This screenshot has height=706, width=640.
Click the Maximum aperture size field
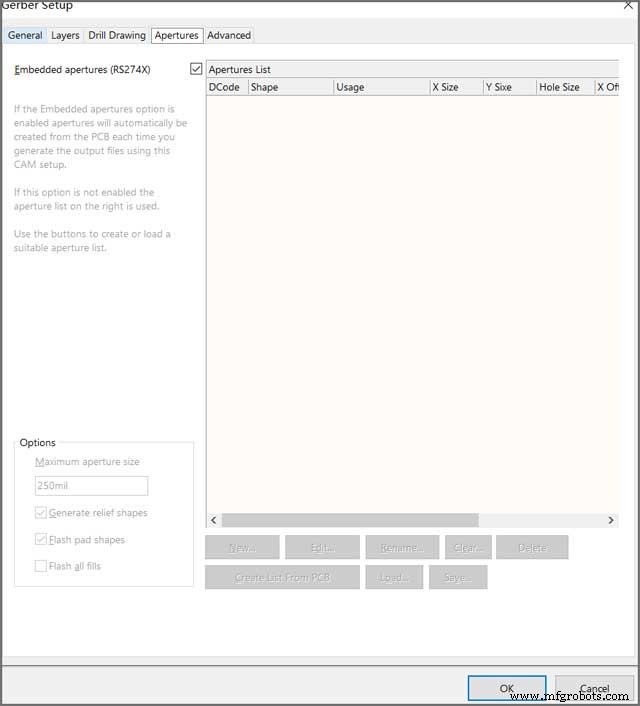tap(91, 486)
